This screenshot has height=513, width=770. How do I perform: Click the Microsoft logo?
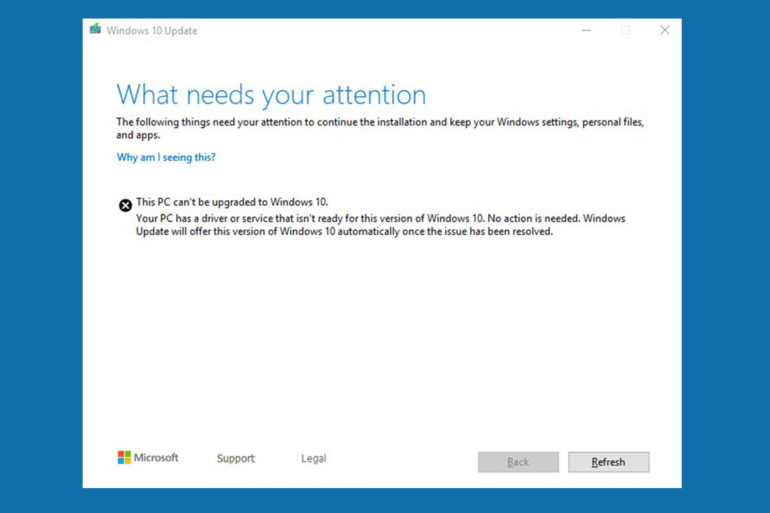pos(148,458)
